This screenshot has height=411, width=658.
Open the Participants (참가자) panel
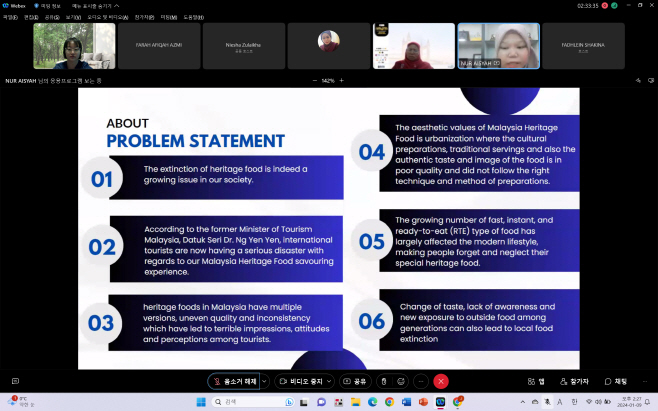[x=574, y=381]
